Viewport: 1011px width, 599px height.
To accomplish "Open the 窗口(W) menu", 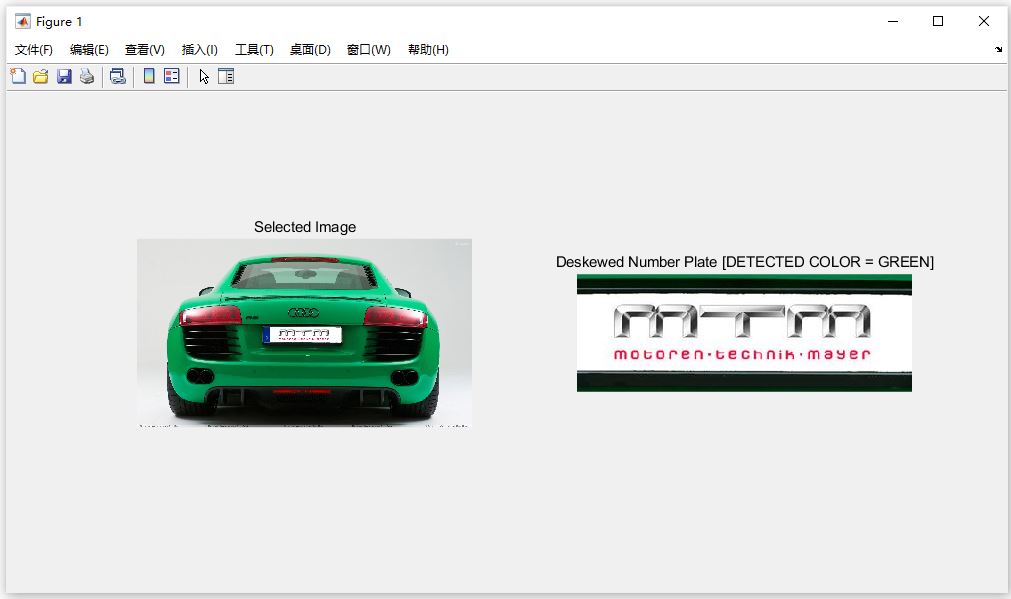I will point(369,50).
